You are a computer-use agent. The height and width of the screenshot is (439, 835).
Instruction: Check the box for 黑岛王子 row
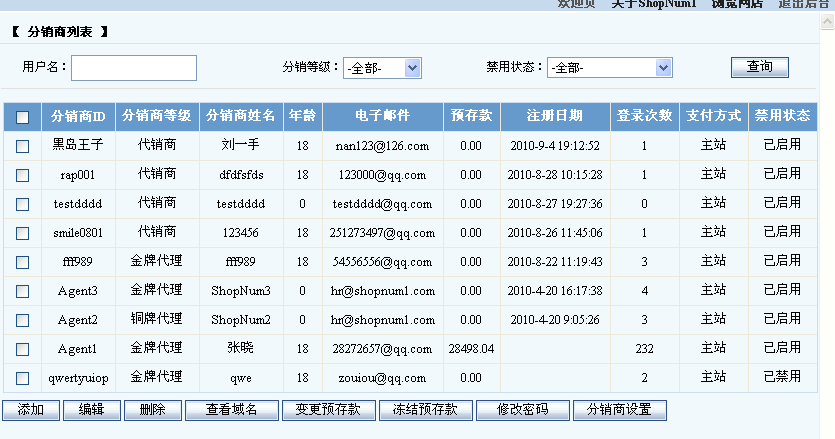click(x=23, y=146)
